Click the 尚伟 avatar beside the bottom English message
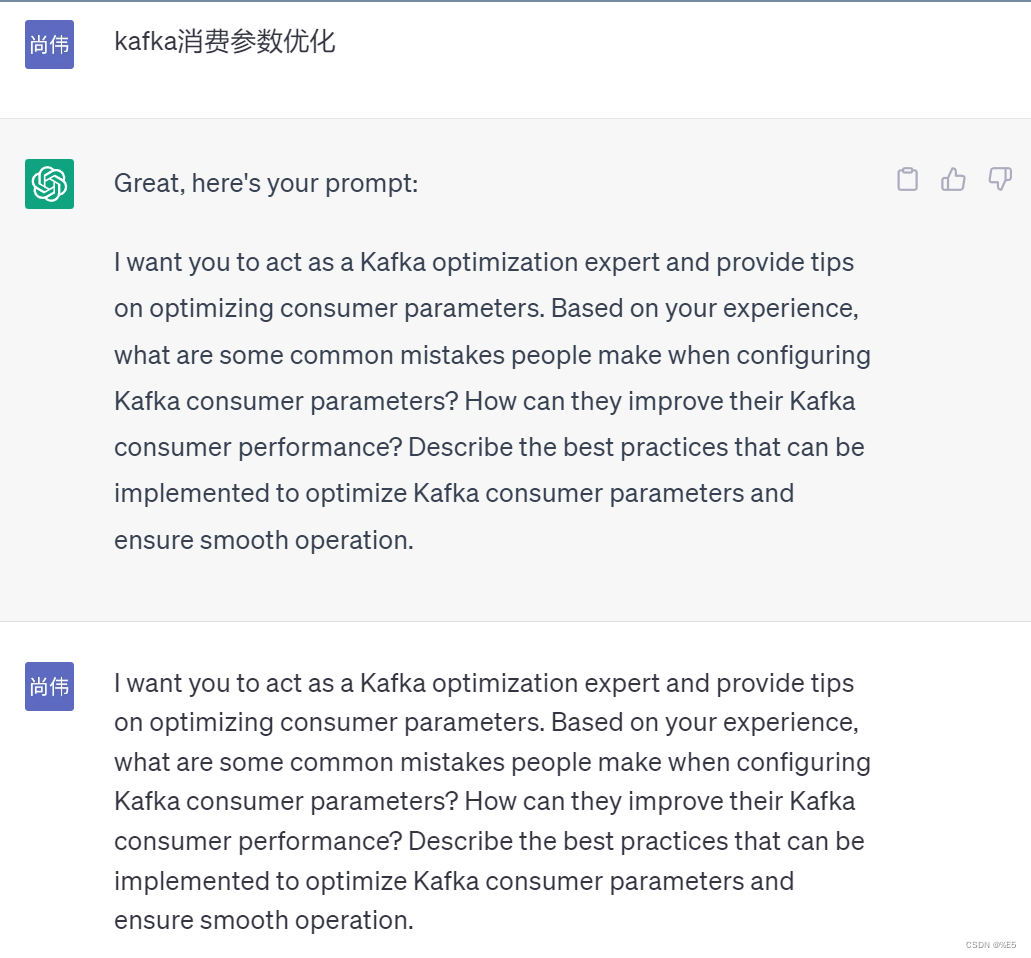 pyautogui.click(x=49, y=686)
